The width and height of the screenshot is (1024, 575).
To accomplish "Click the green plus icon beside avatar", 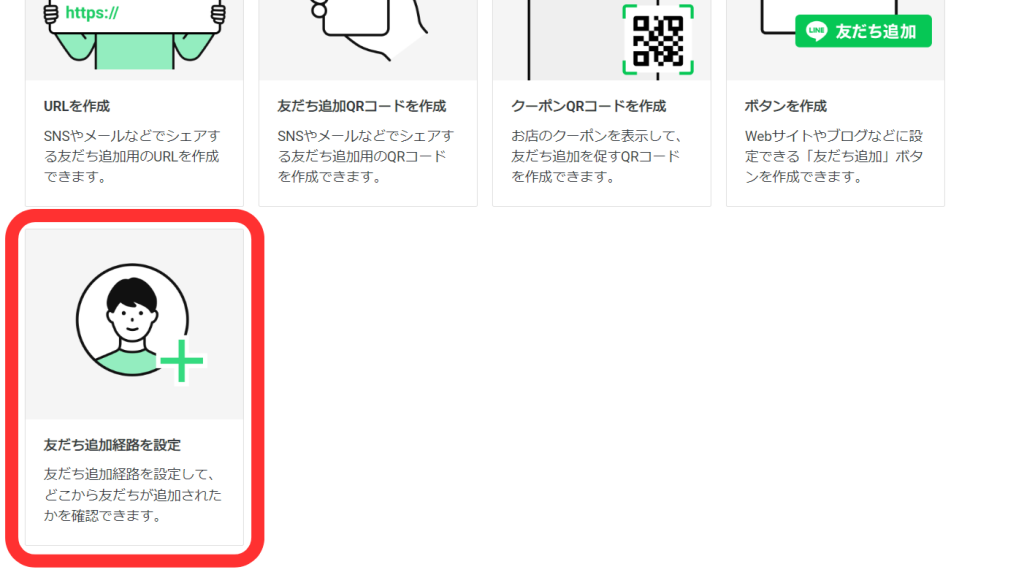I will point(182,361).
